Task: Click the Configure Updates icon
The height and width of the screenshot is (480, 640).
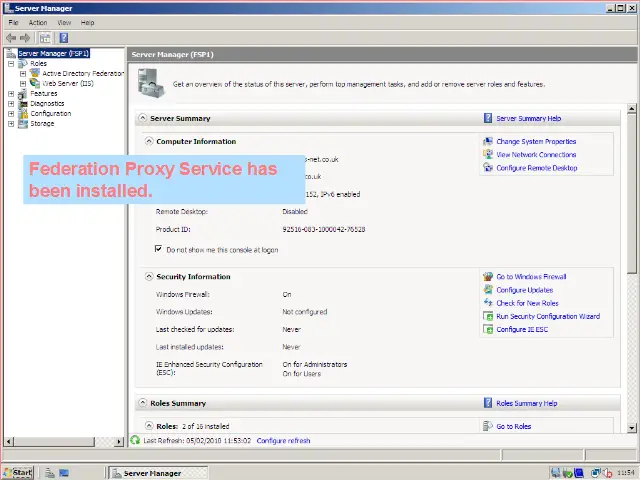Action: (488, 290)
